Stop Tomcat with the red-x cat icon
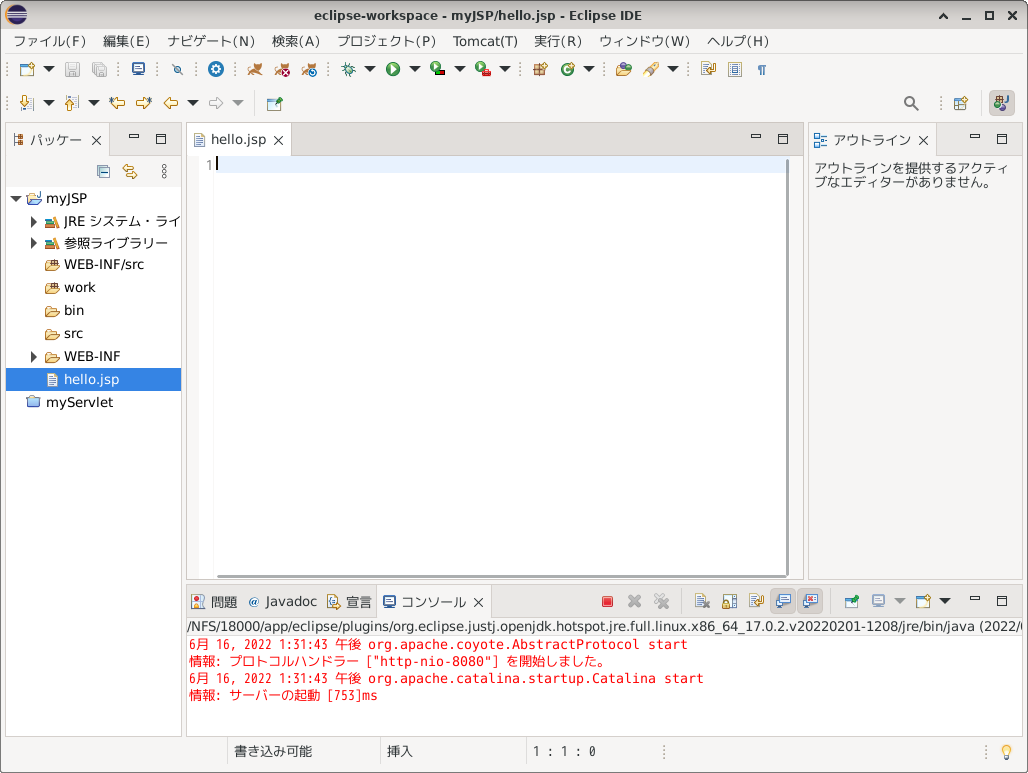 click(x=282, y=69)
